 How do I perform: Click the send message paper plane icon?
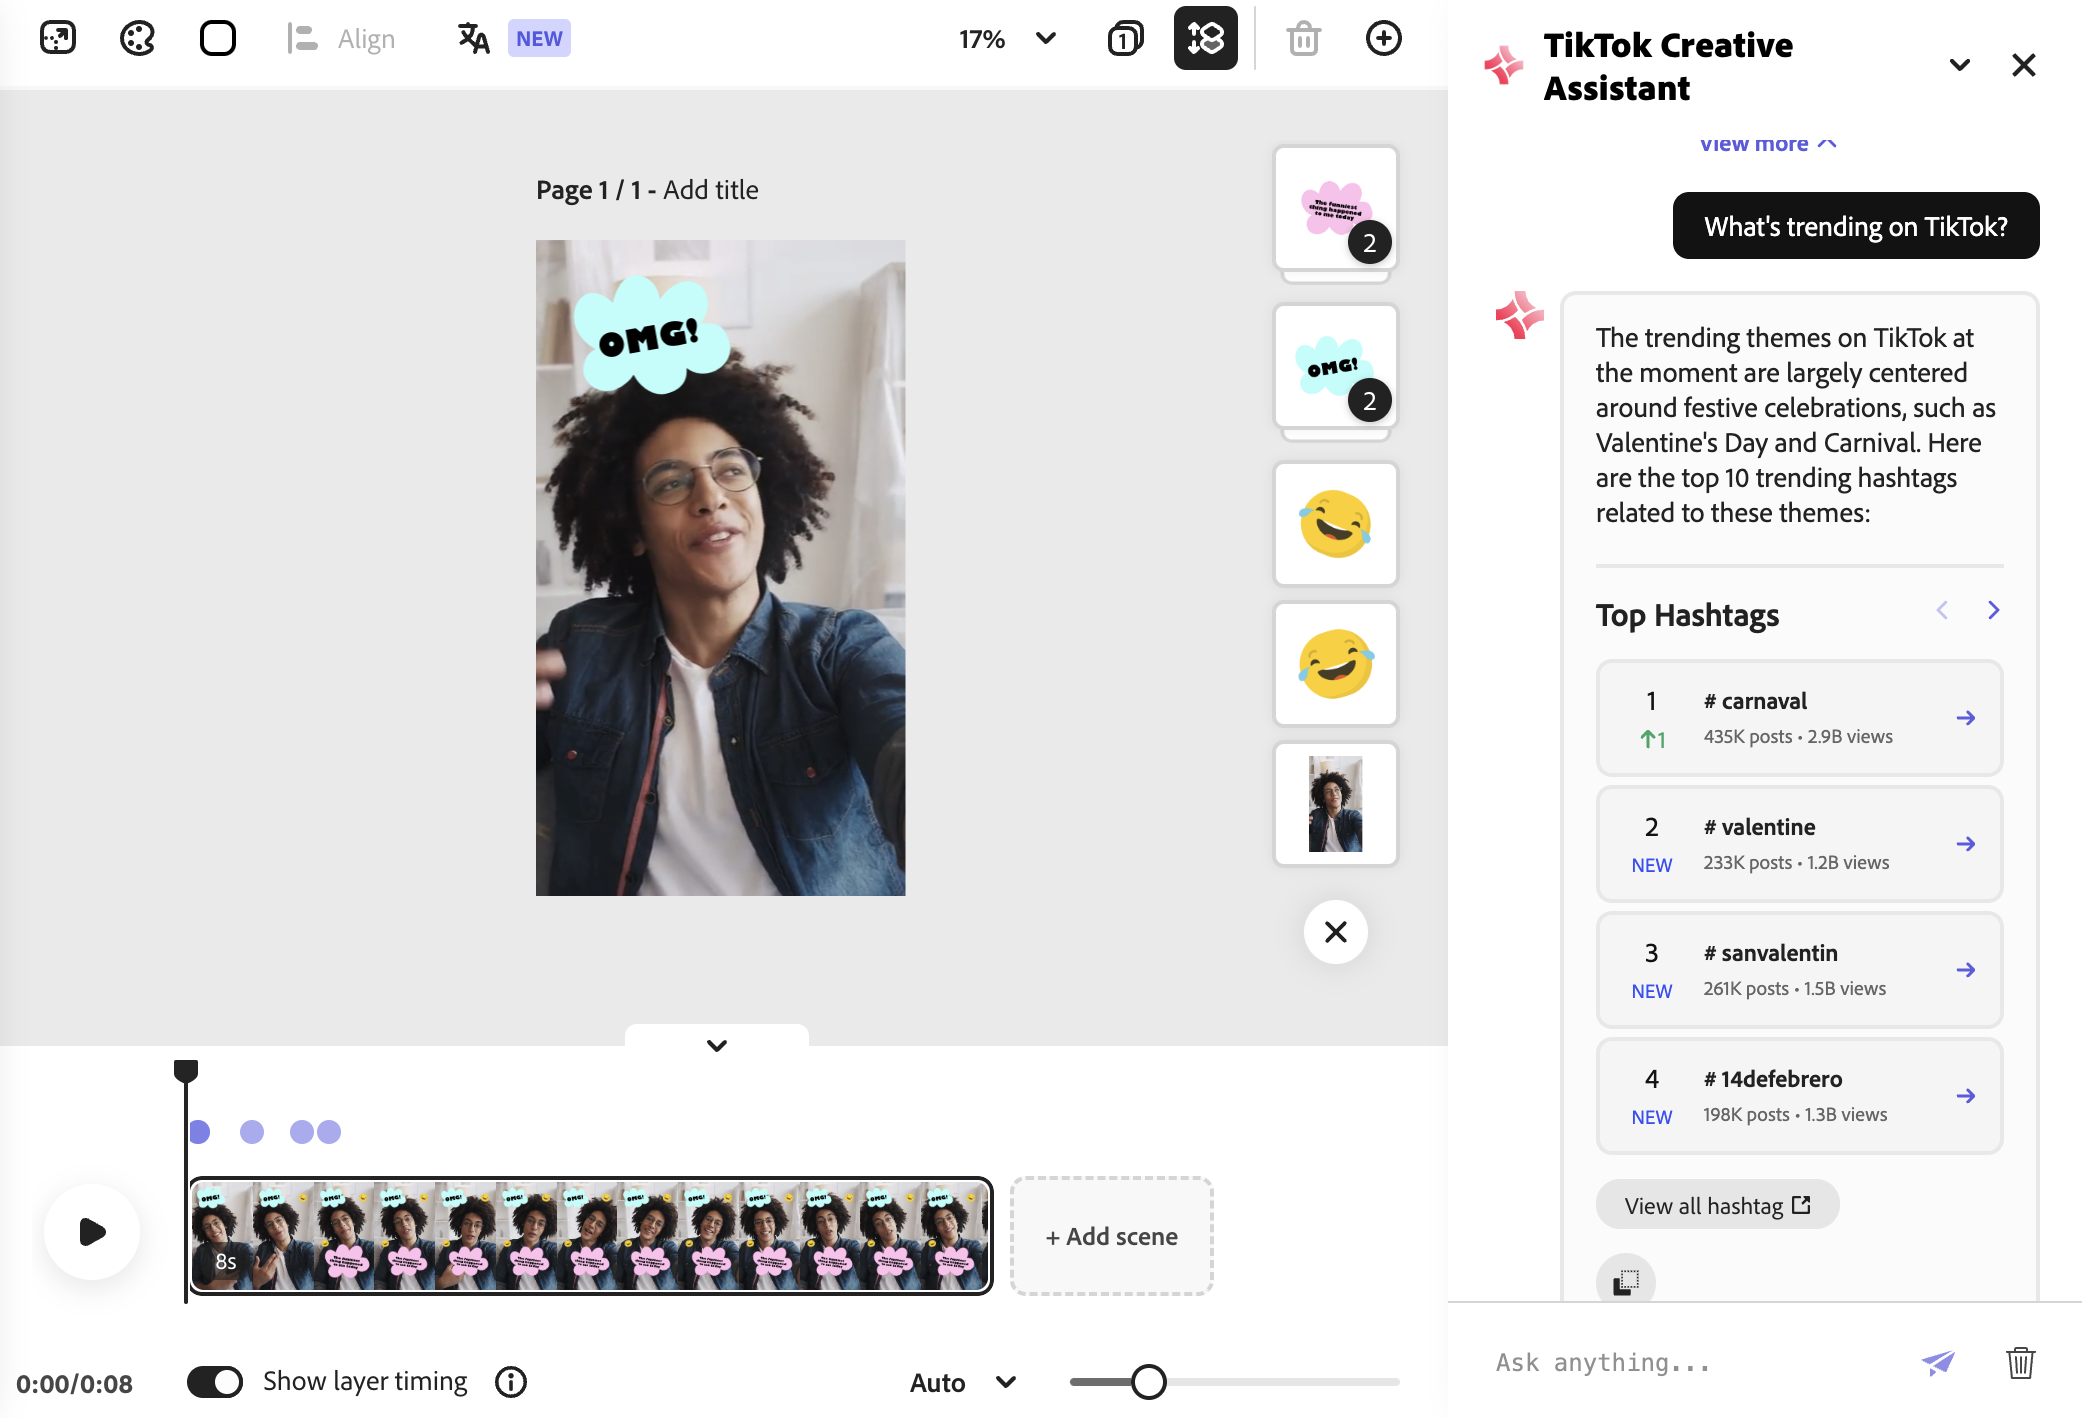tap(1937, 1362)
